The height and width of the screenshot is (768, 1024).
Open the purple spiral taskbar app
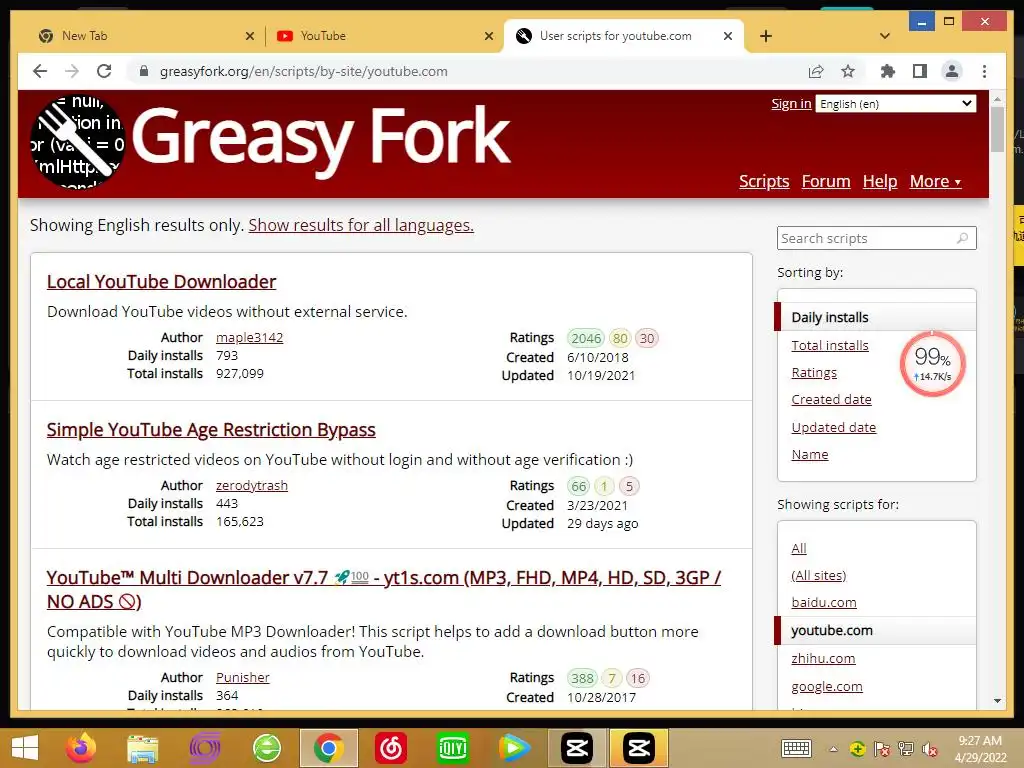tap(204, 748)
